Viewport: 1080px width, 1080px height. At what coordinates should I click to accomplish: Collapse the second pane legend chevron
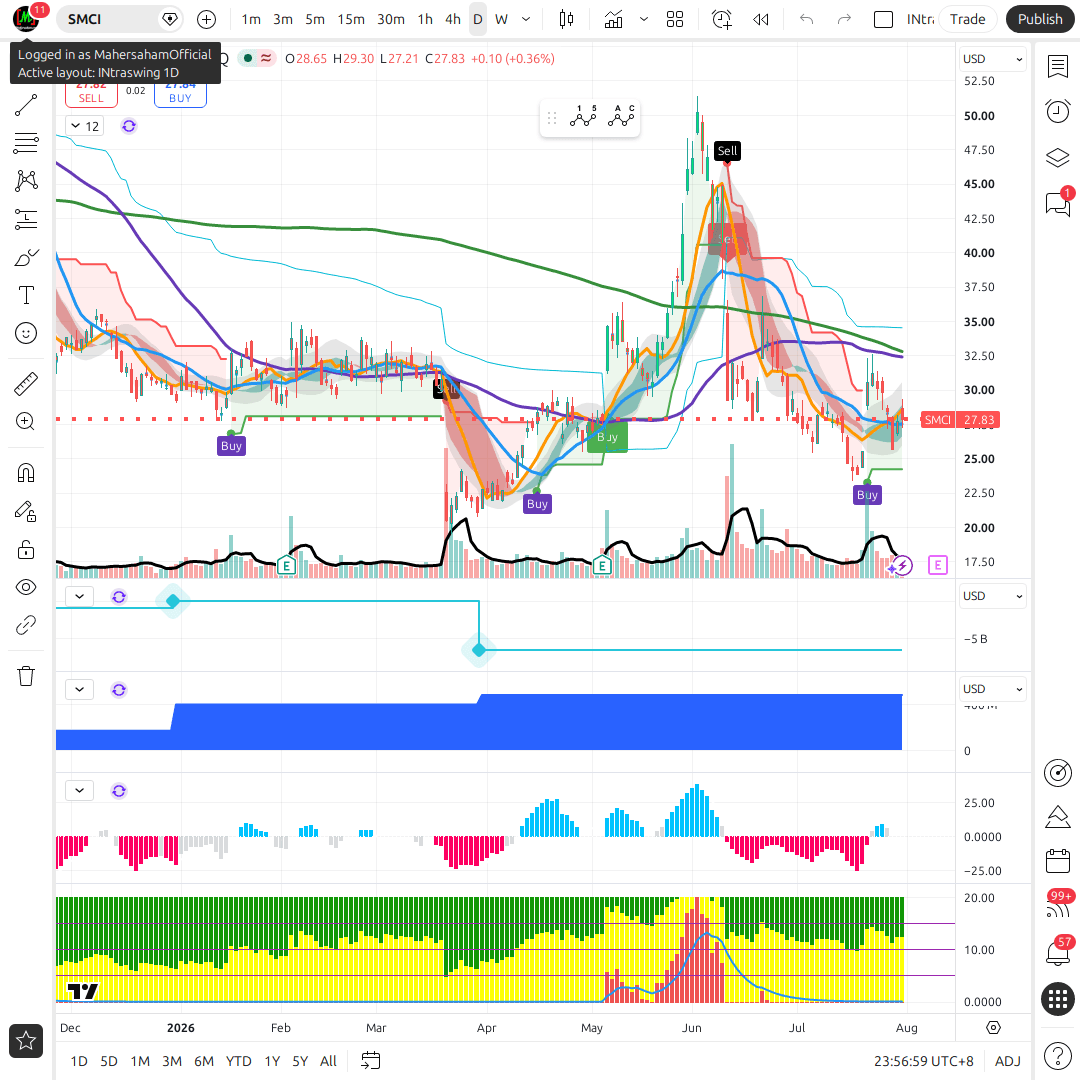(x=79, y=596)
